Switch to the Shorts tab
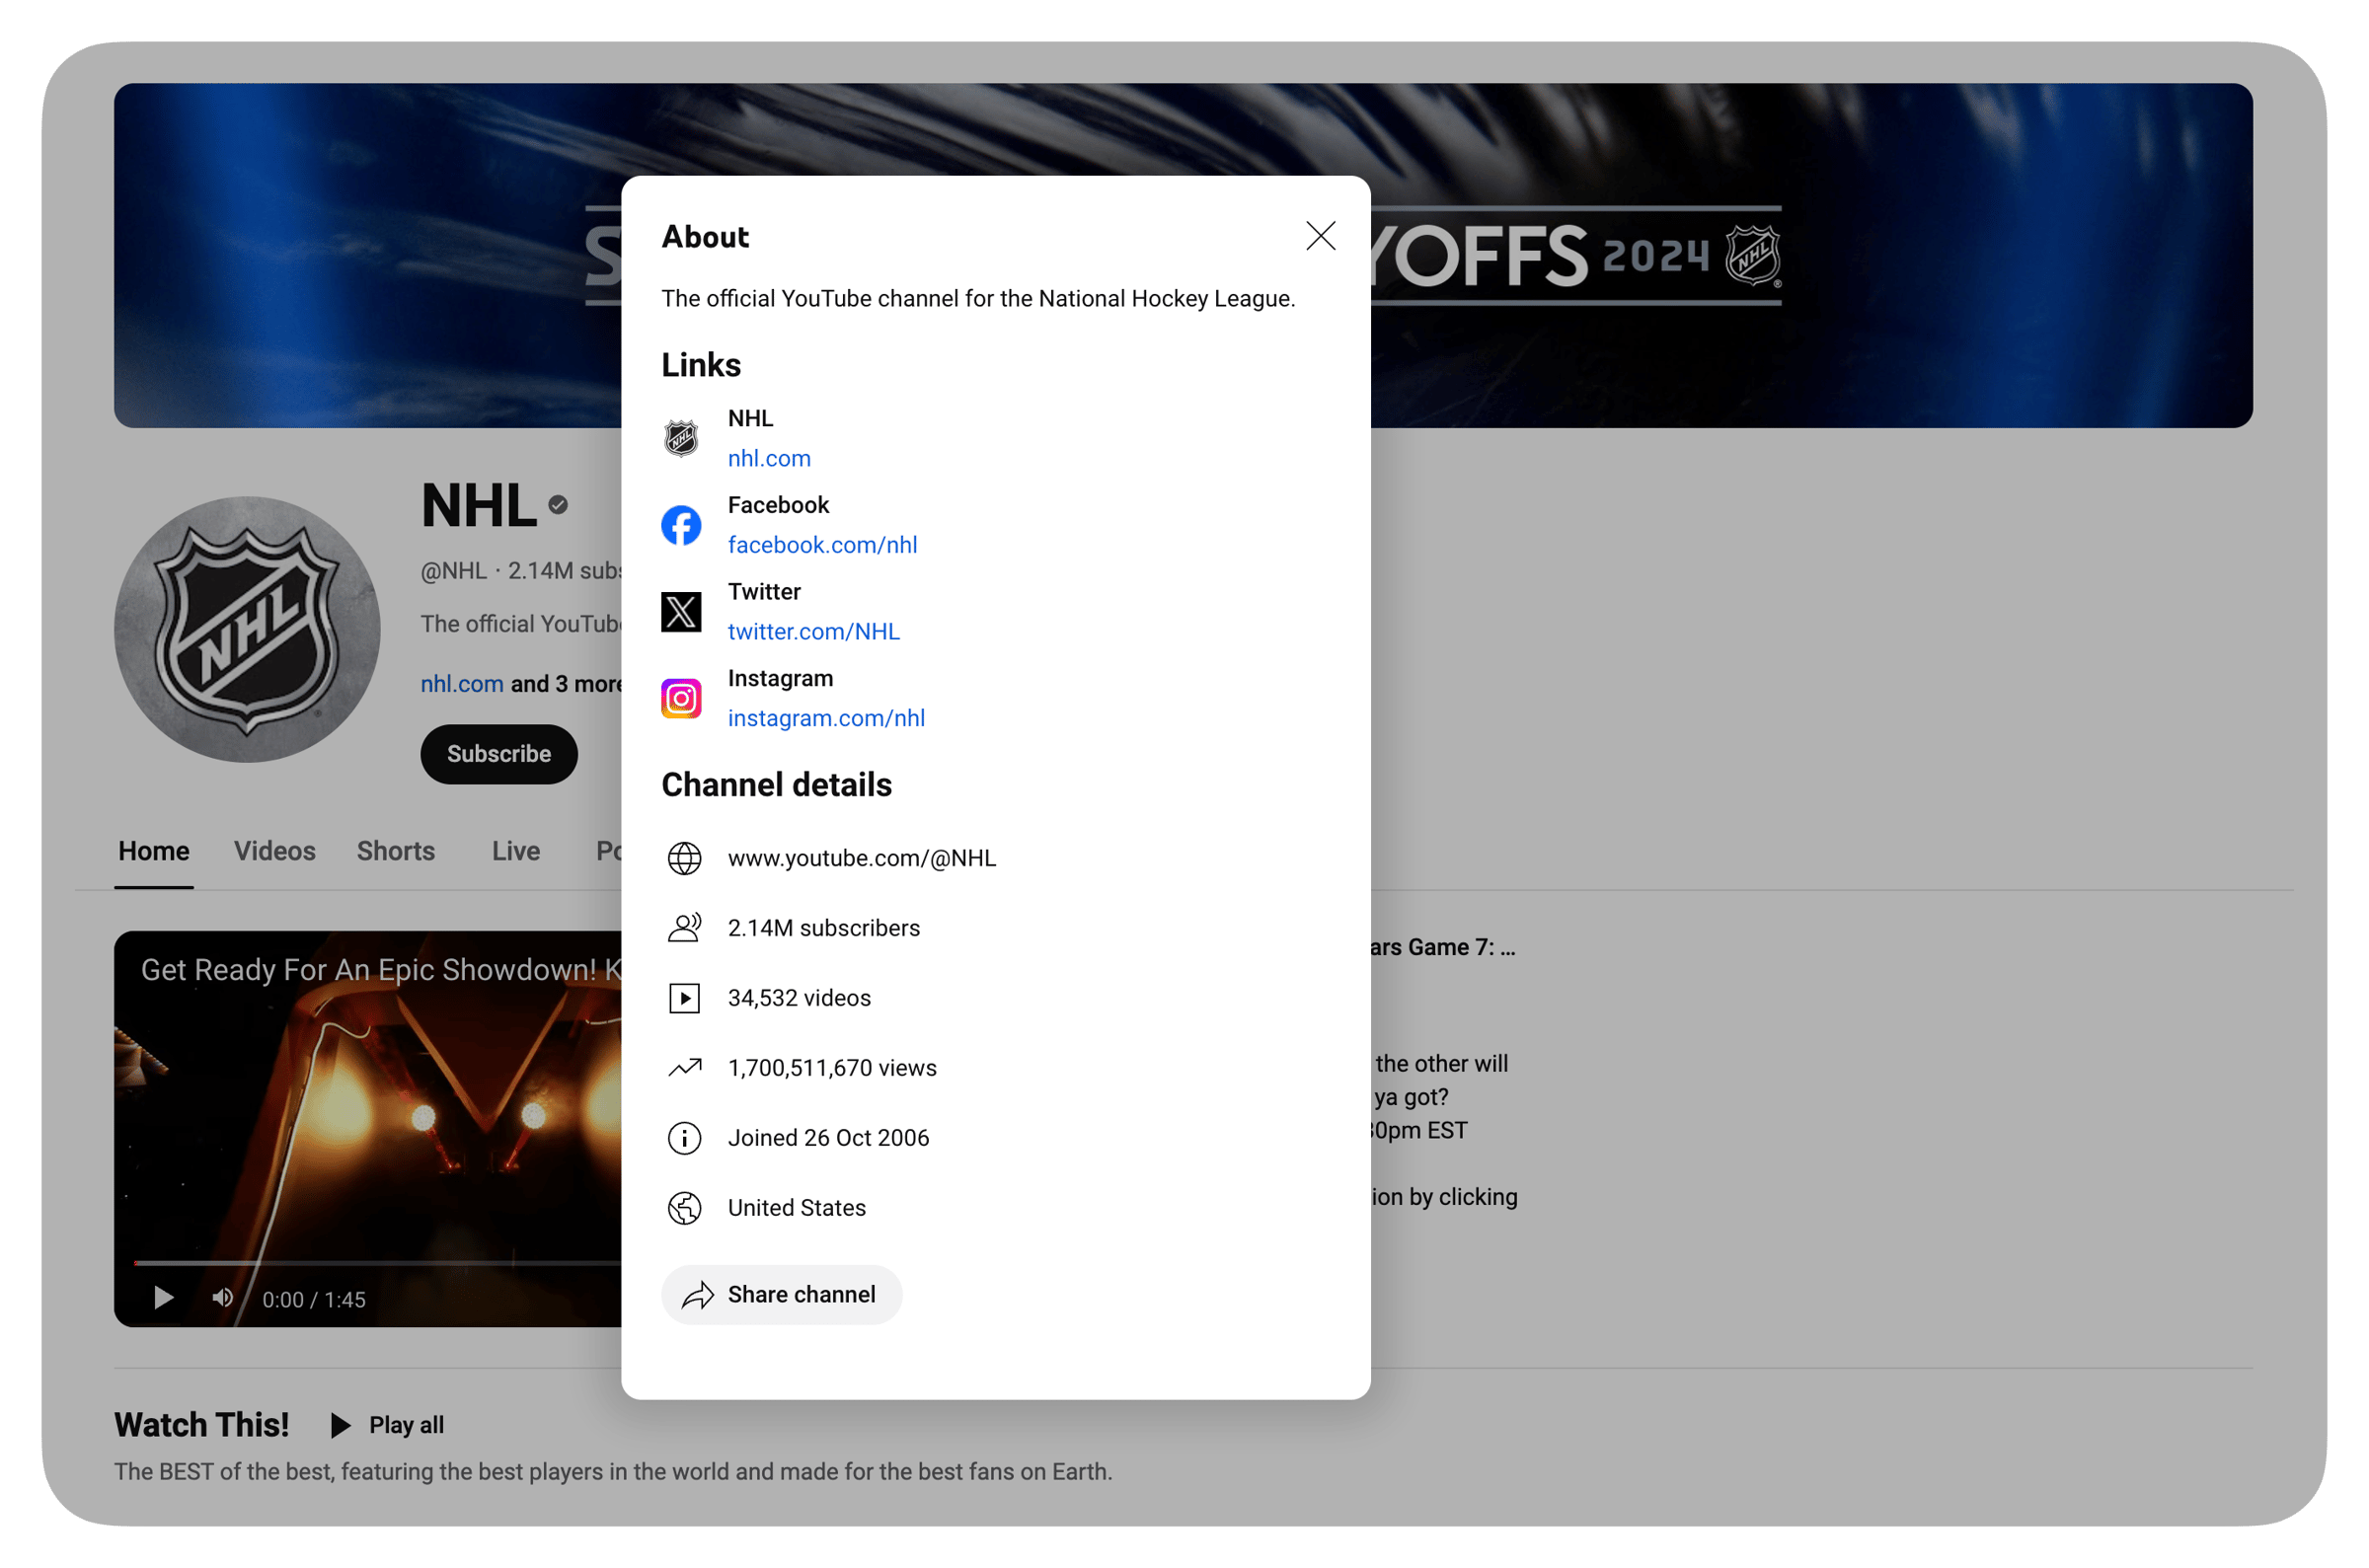 (x=396, y=851)
